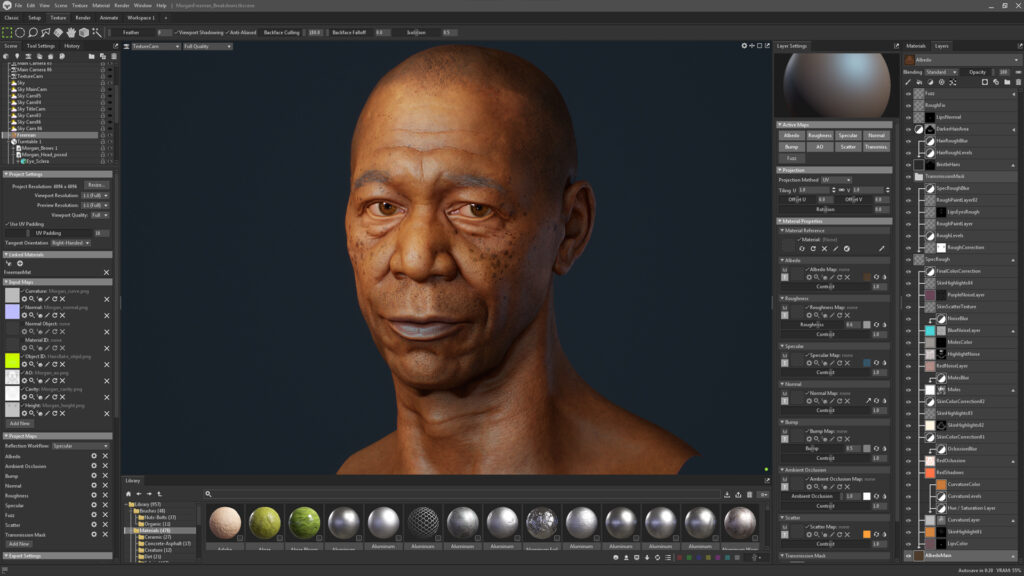Viewport: 1024px width, 576px height.
Task: Toggle Viewport Shadowing checkbox
Action: (178, 32)
